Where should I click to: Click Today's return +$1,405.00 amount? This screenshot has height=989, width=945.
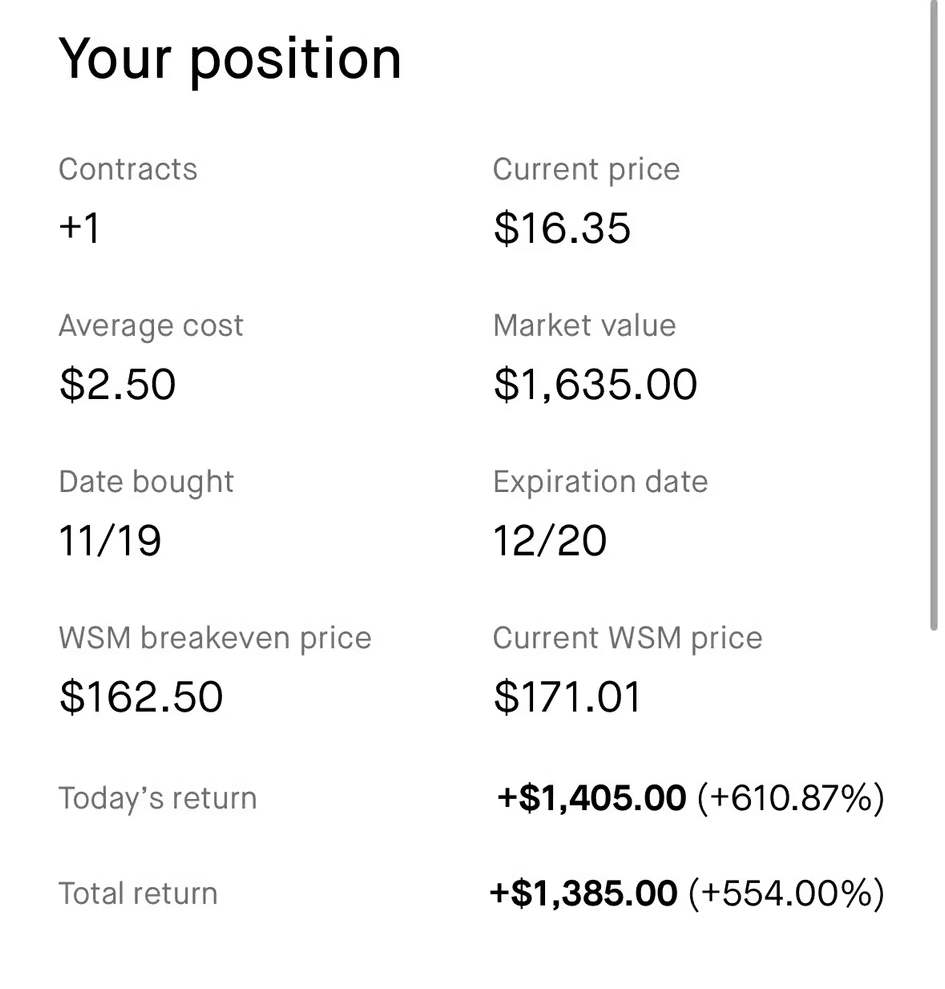(x=591, y=798)
